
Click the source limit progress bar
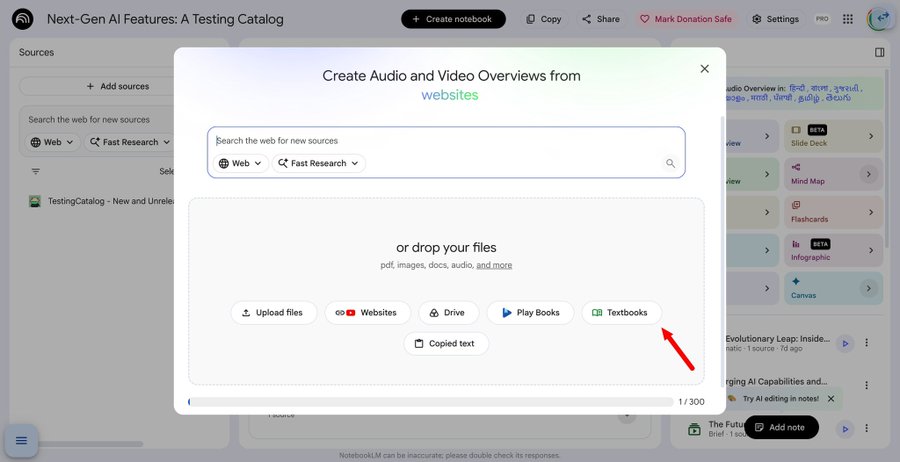point(431,402)
